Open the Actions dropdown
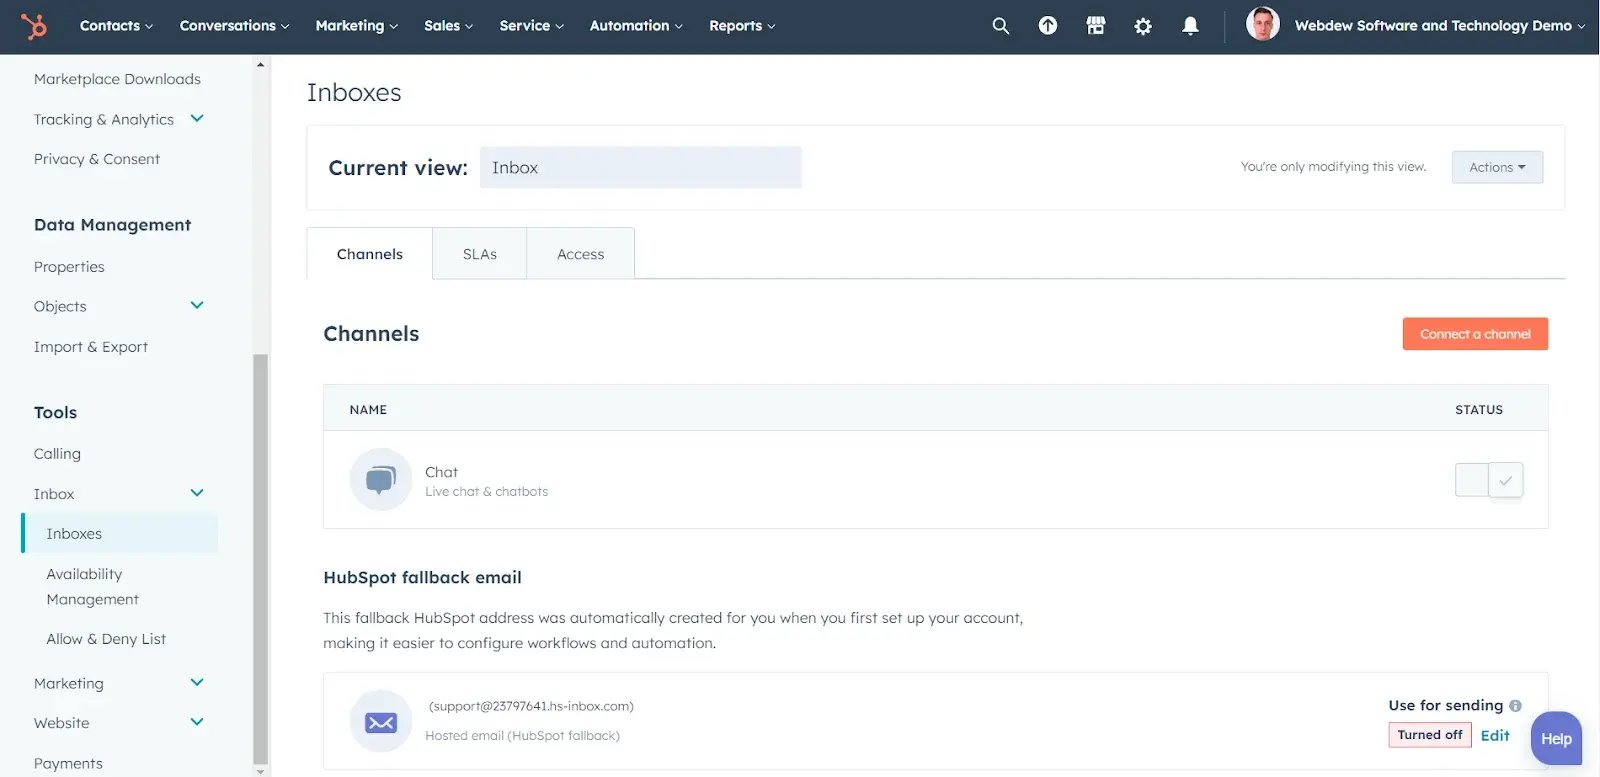Image resolution: width=1600 pixels, height=777 pixels. click(x=1497, y=167)
